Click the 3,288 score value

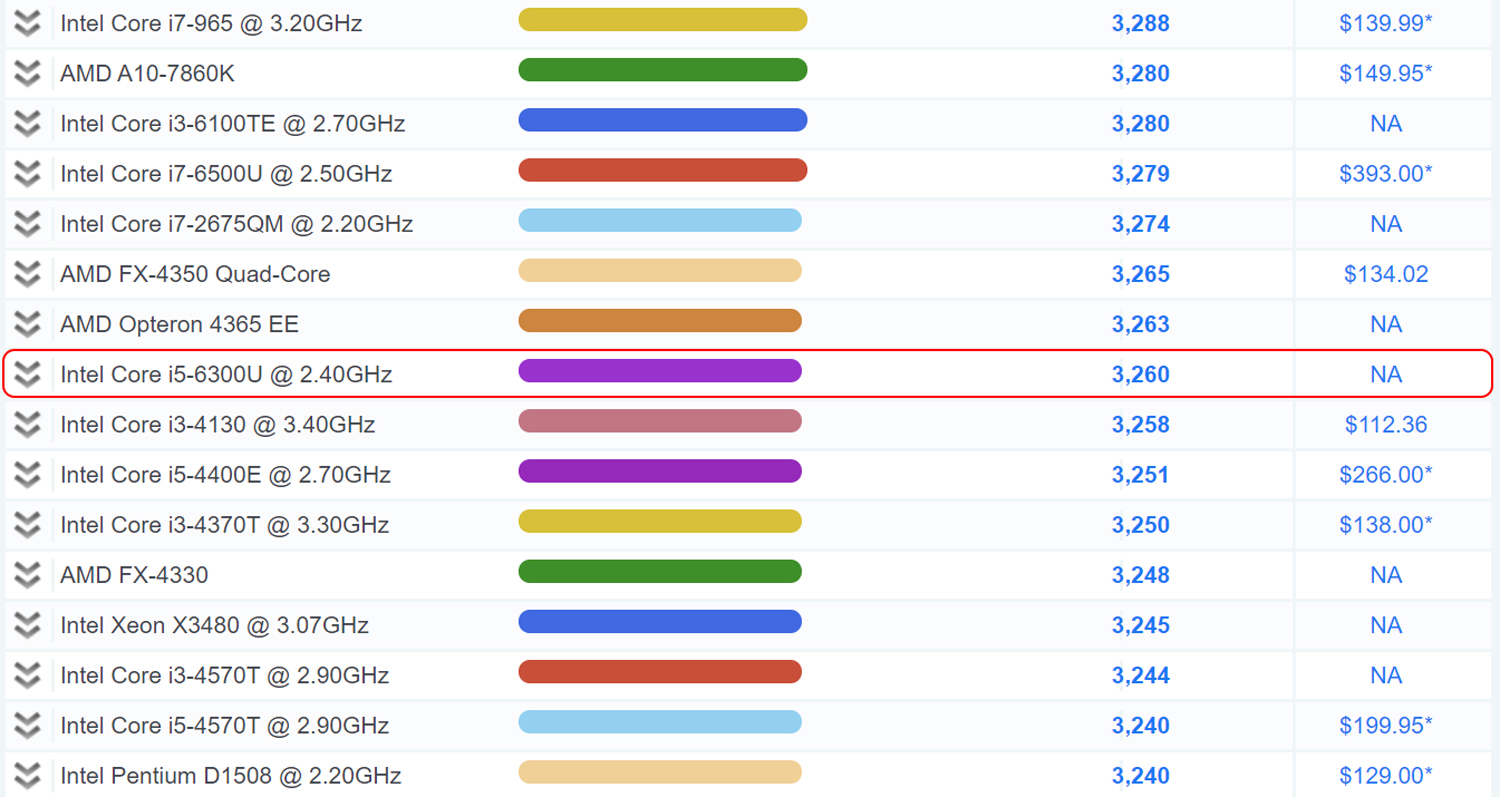tap(1141, 23)
